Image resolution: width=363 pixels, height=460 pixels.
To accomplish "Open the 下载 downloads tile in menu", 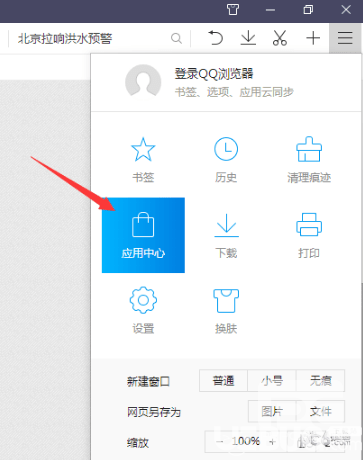I will (226, 235).
